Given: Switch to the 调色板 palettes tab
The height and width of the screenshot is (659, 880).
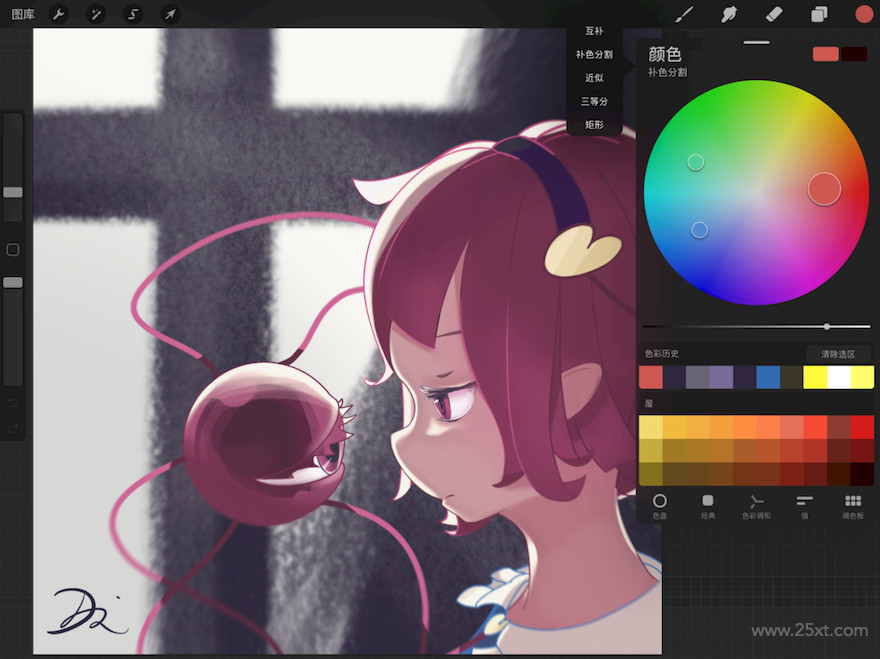Looking at the screenshot, I should click(852, 505).
